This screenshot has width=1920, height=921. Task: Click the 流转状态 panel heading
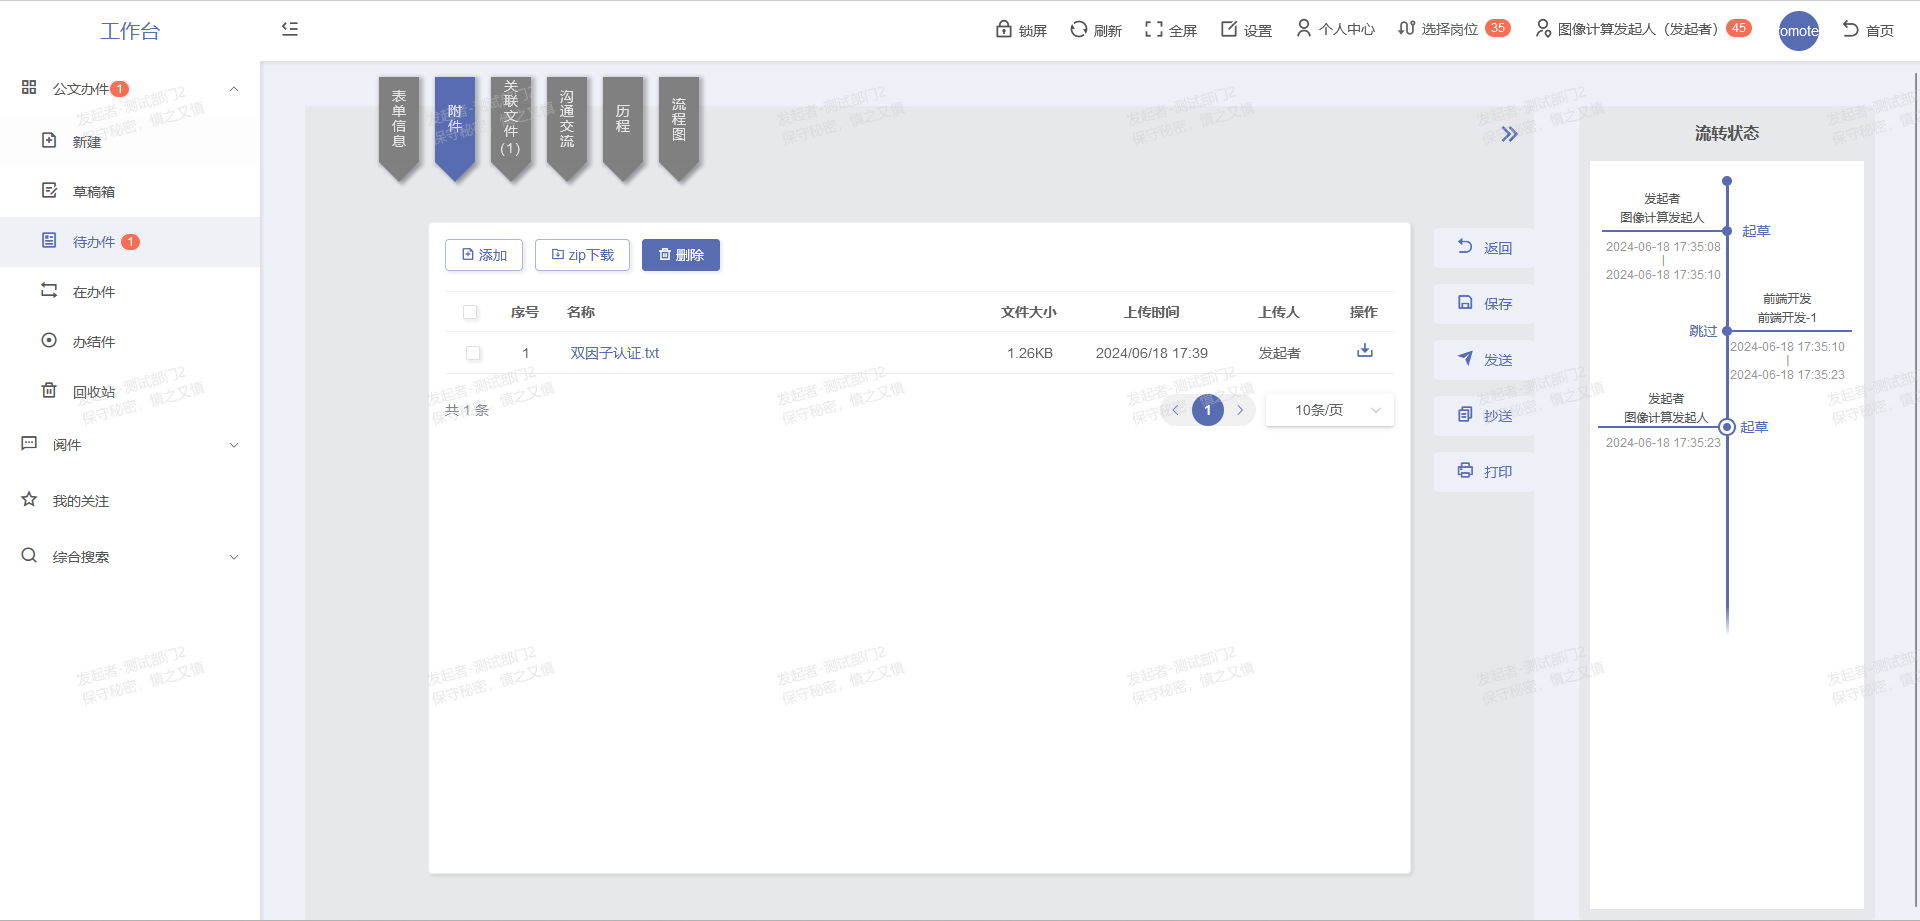(x=1727, y=133)
